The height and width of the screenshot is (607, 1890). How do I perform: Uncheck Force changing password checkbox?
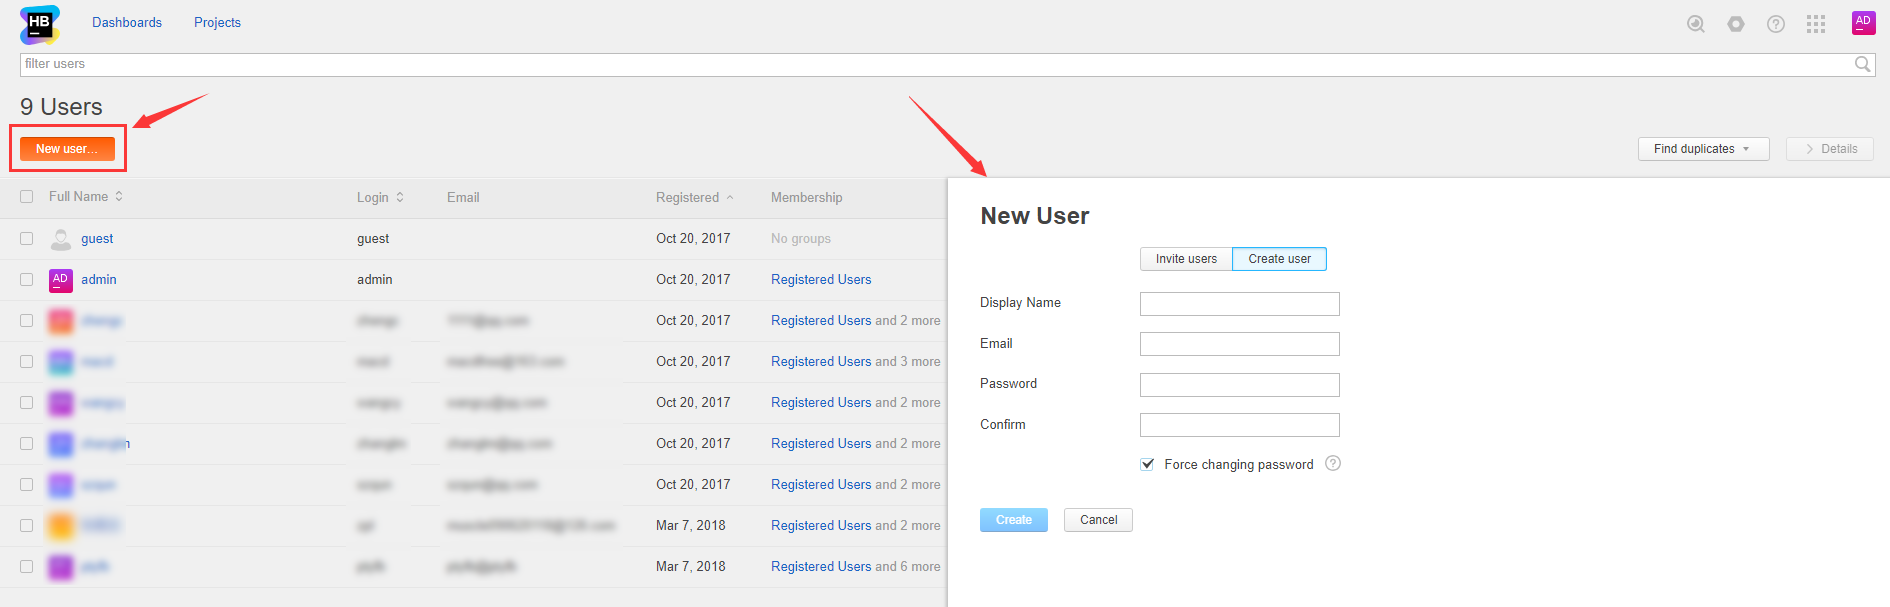pos(1147,465)
